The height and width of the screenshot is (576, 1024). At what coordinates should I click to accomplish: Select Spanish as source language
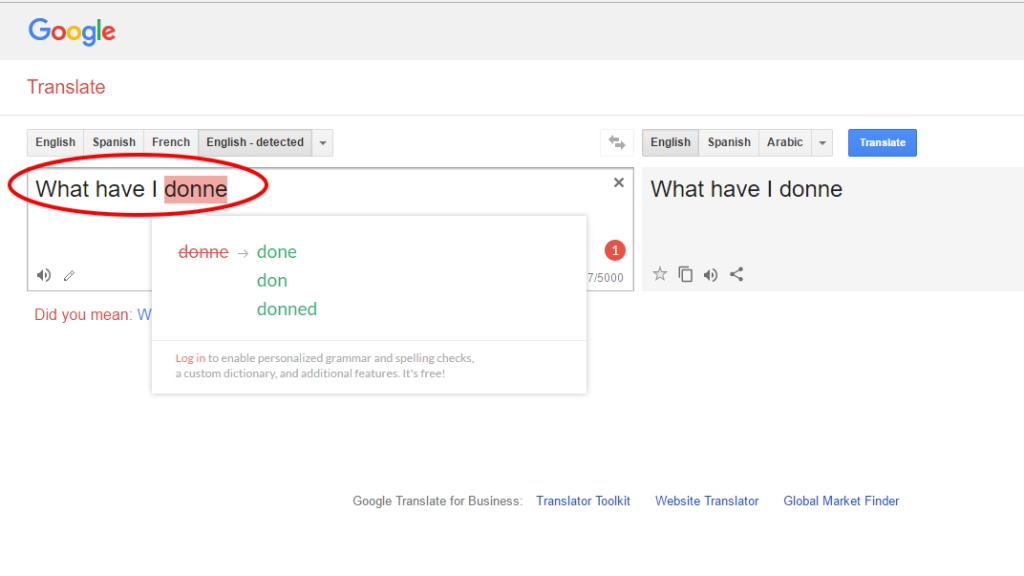114,142
